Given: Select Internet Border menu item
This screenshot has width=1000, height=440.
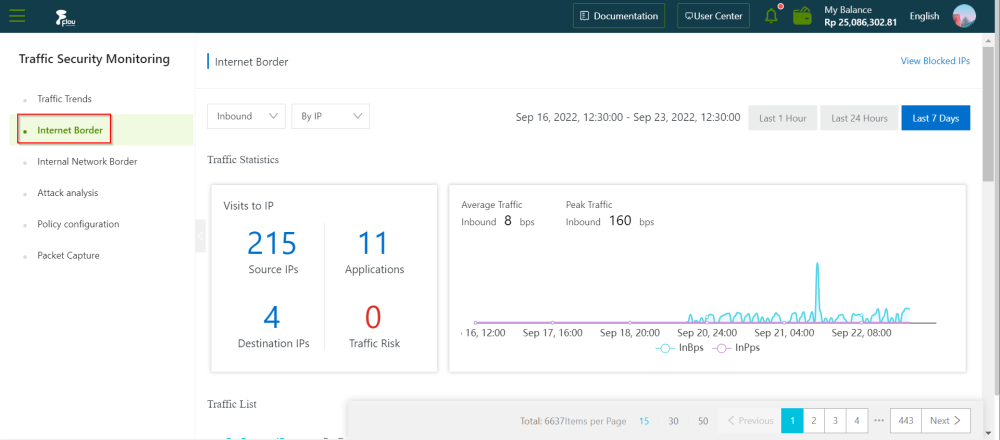Looking at the screenshot, I should (70, 130).
